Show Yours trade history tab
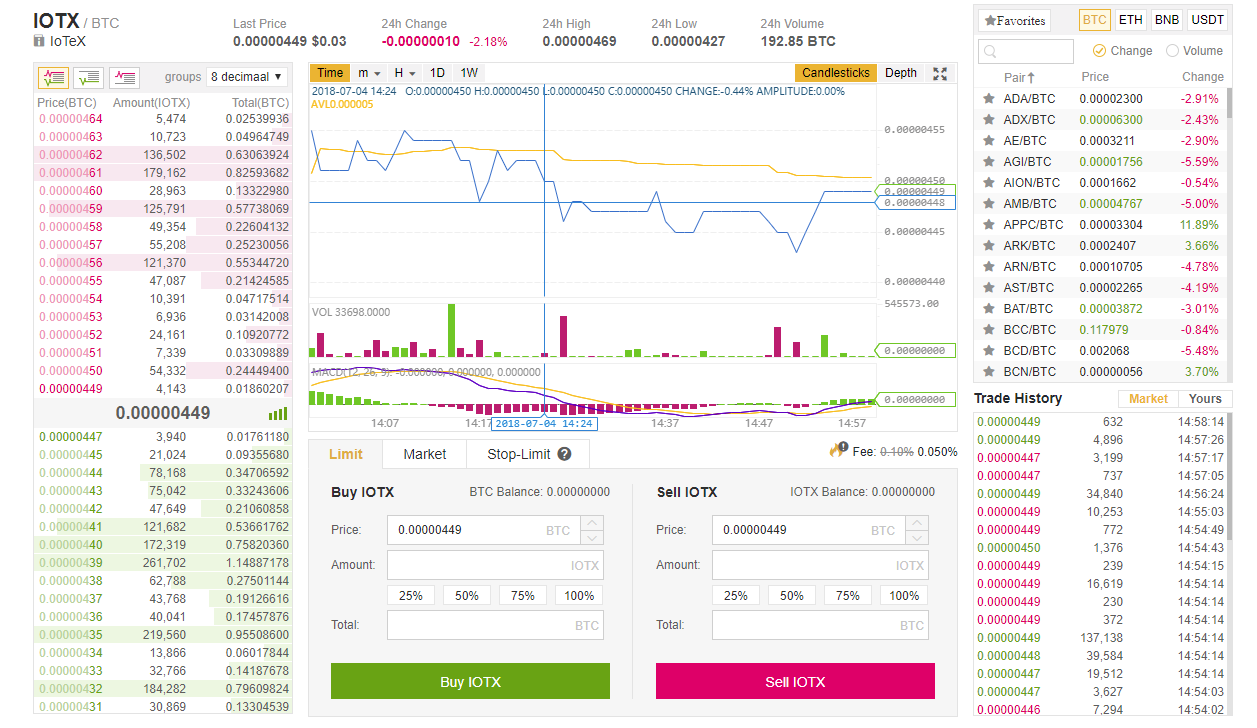 pyautogui.click(x=1205, y=399)
